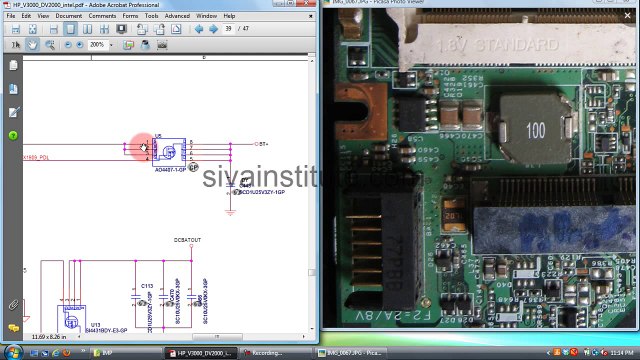This screenshot has height=360, width=640.
Task: Open the green How To help icon
Action: pyautogui.click(x=13, y=136)
